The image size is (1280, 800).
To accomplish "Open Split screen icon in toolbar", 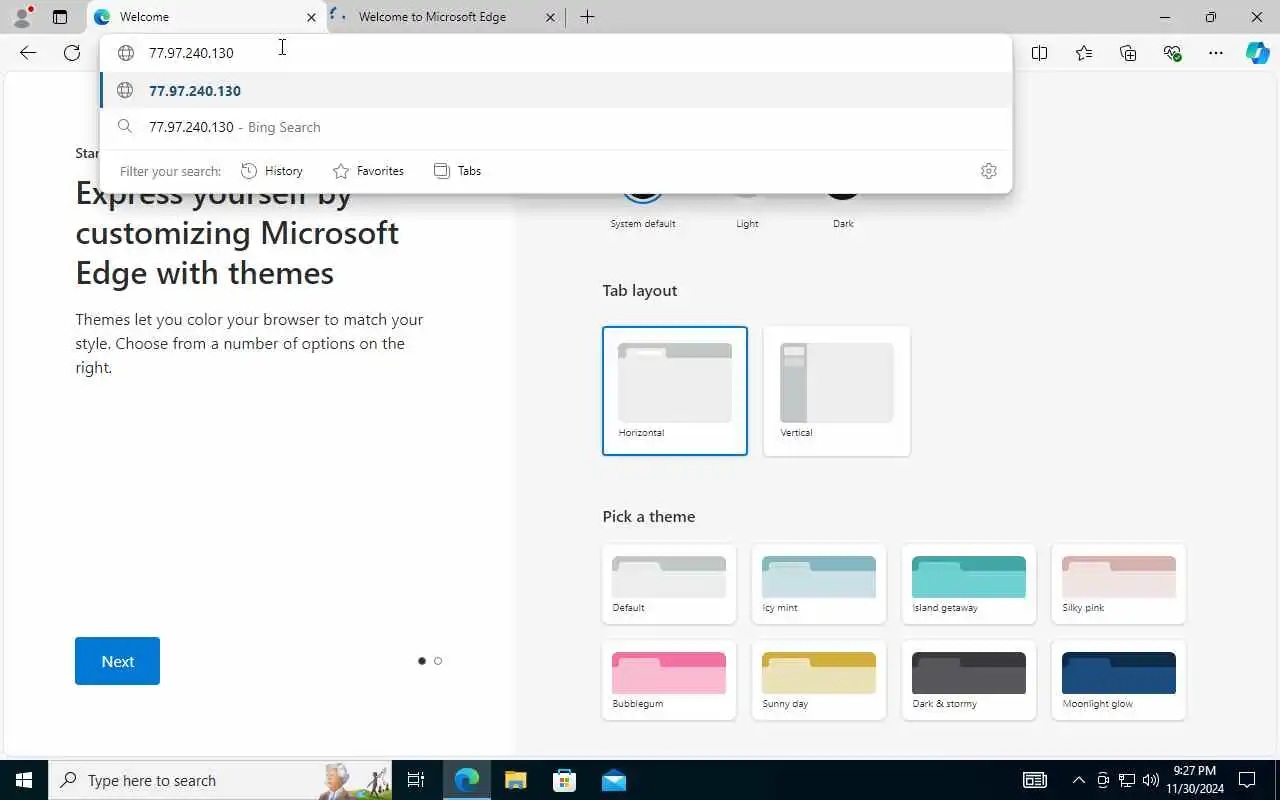I will pos(1040,53).
